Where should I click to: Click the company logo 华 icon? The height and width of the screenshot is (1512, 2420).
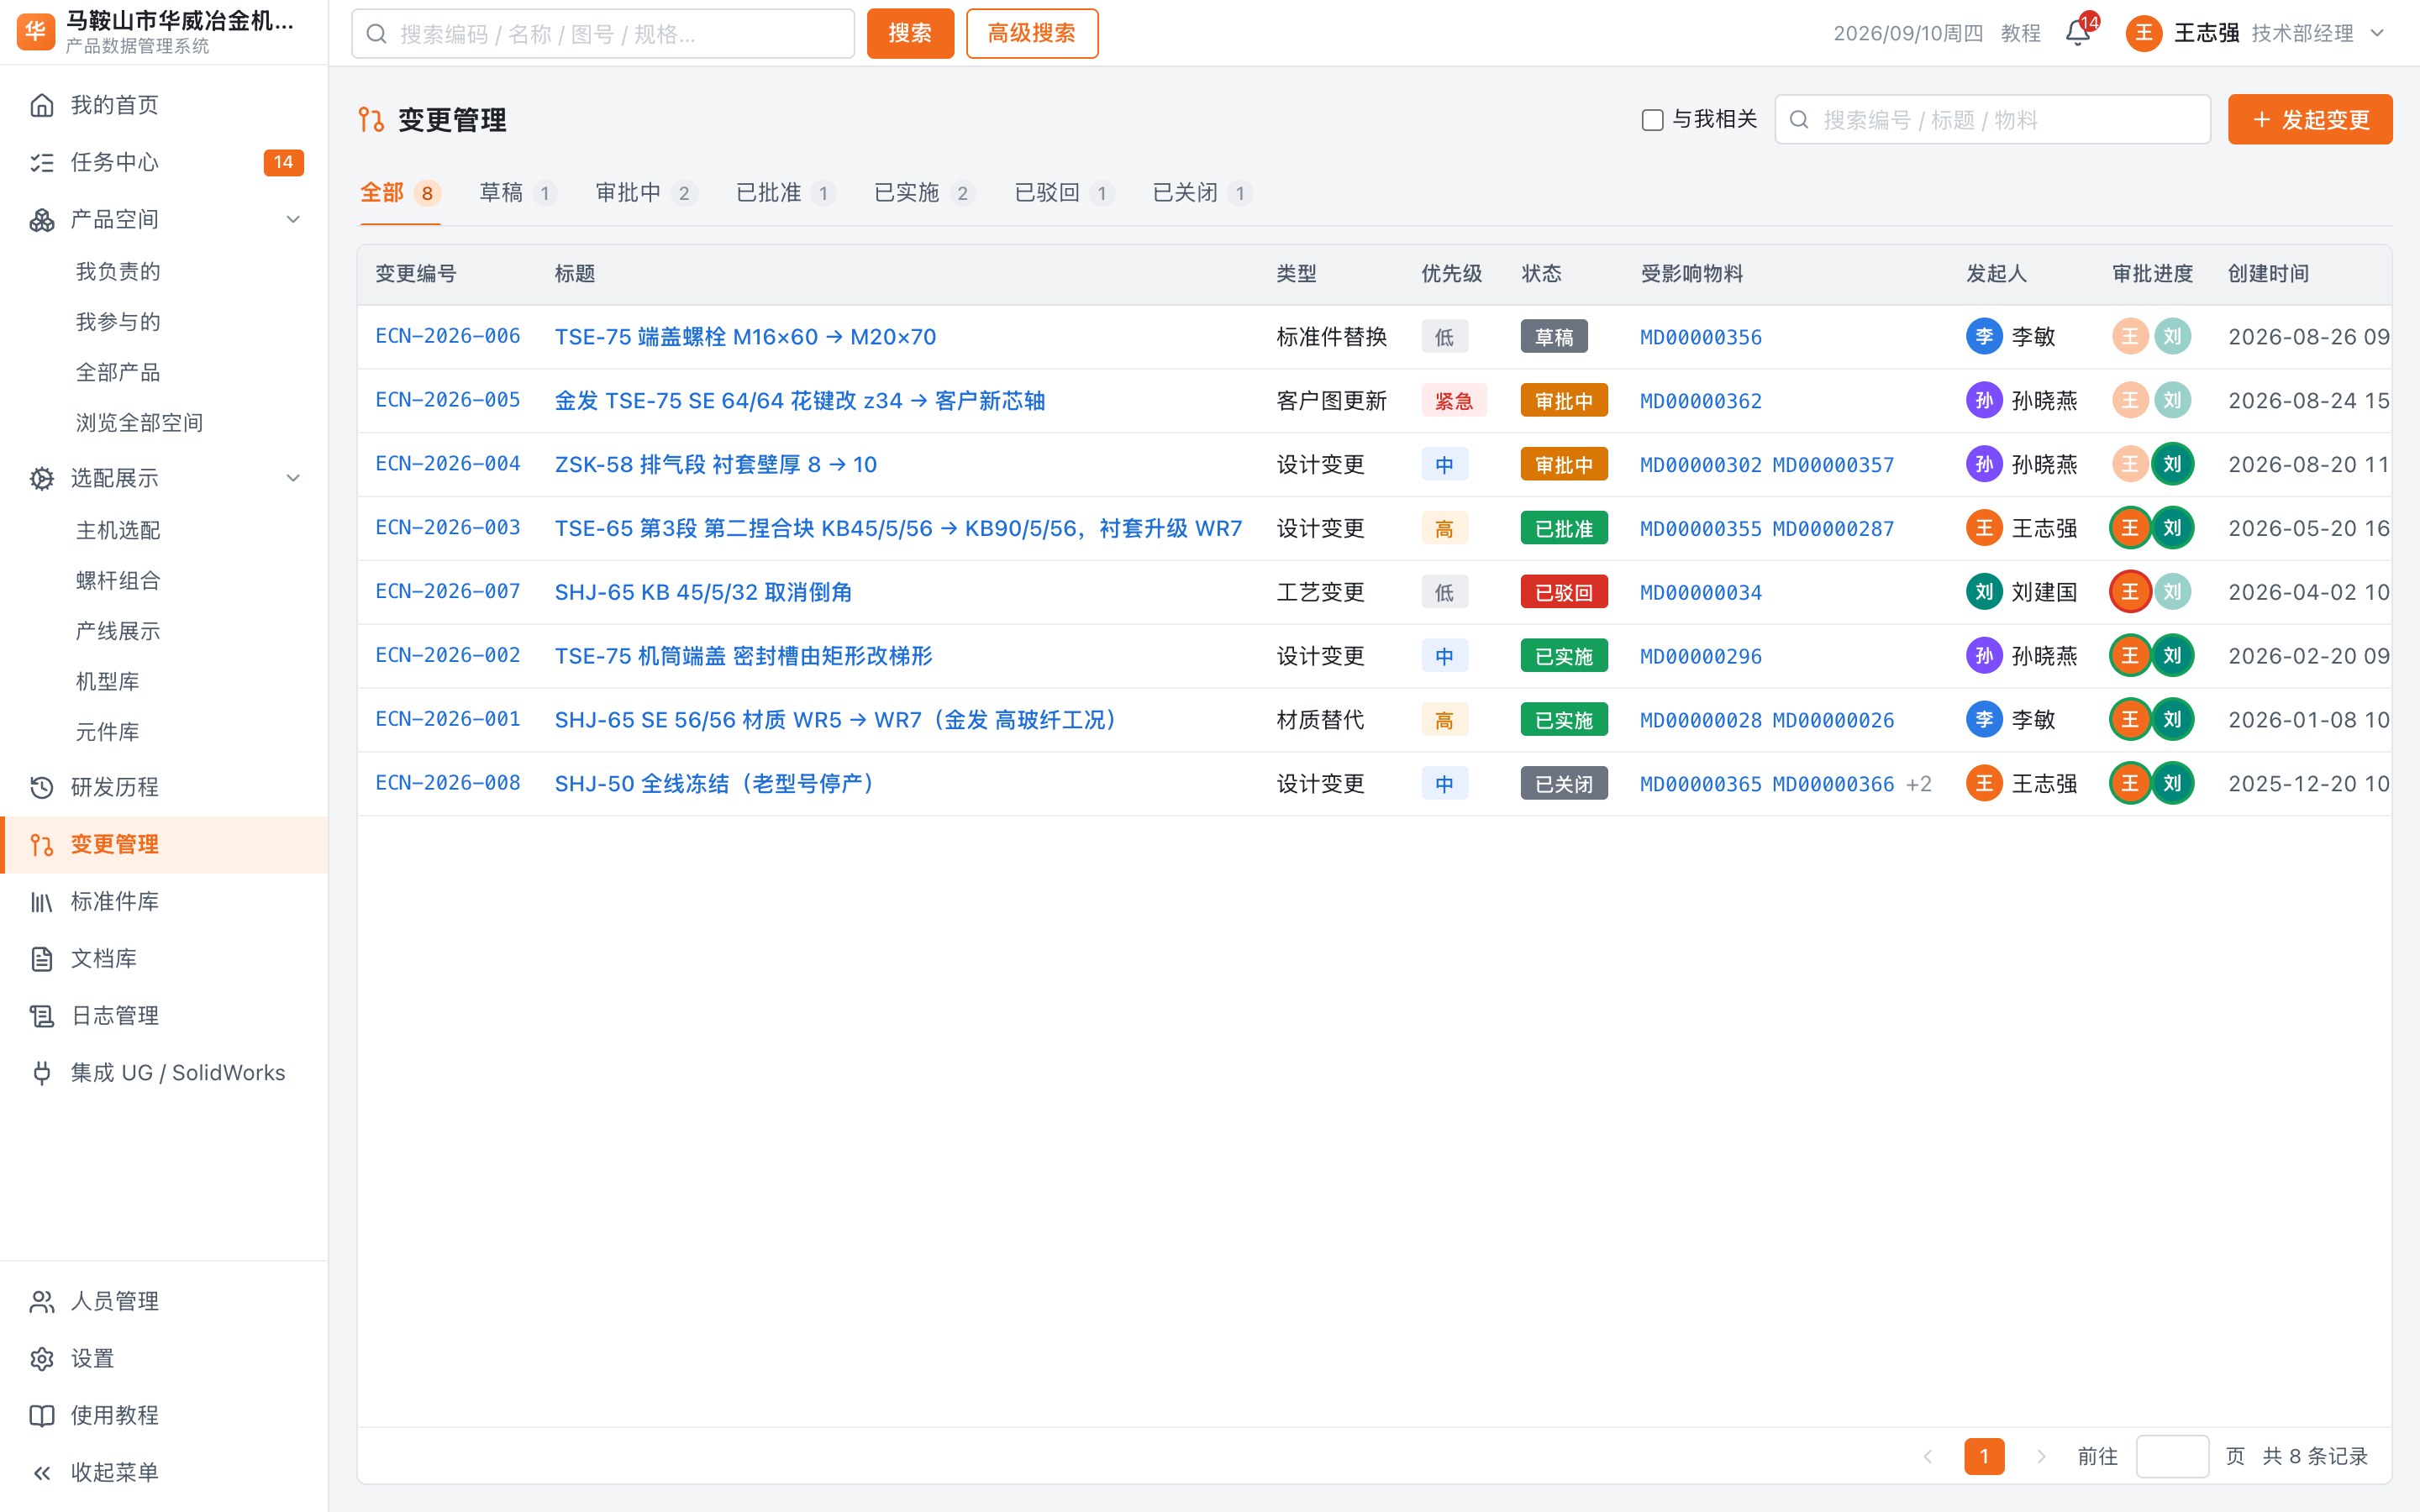[36, 32]
